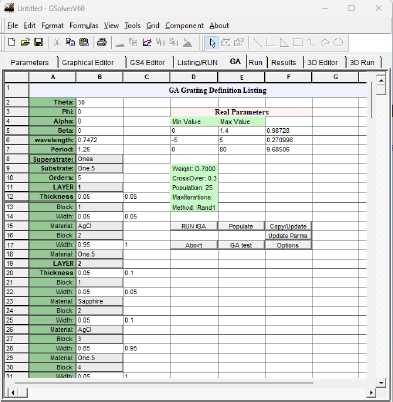Click the Options button
Image resolution: width=393 pixels, height=402 pixels.
coord(288,245)
